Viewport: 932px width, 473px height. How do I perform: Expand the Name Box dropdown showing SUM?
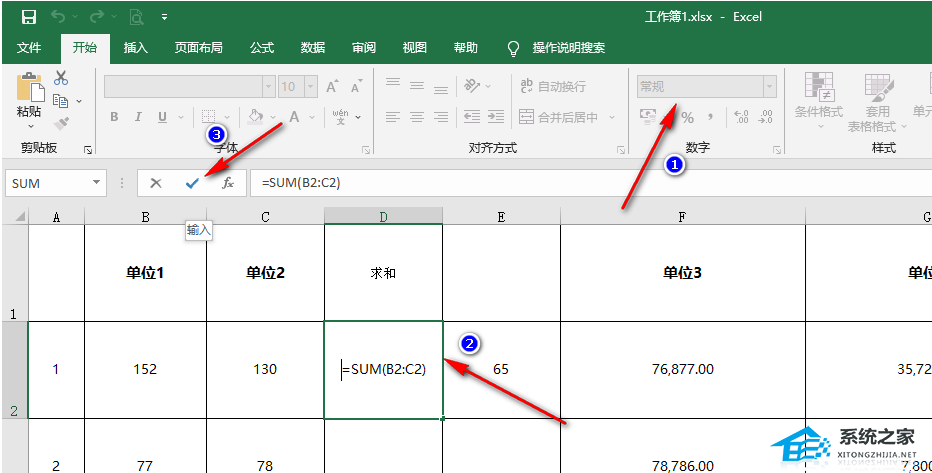tap(97, 183)
